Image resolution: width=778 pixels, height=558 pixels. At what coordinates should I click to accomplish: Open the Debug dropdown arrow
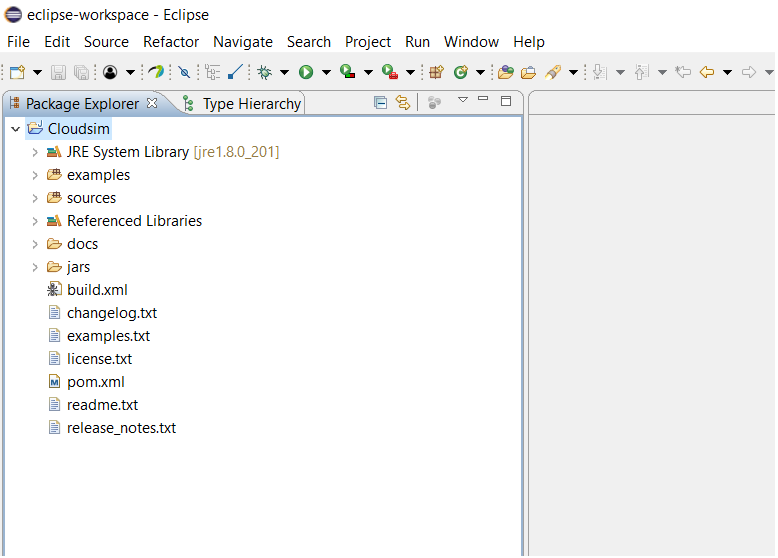pyautogui.click(x=284, y=72)
